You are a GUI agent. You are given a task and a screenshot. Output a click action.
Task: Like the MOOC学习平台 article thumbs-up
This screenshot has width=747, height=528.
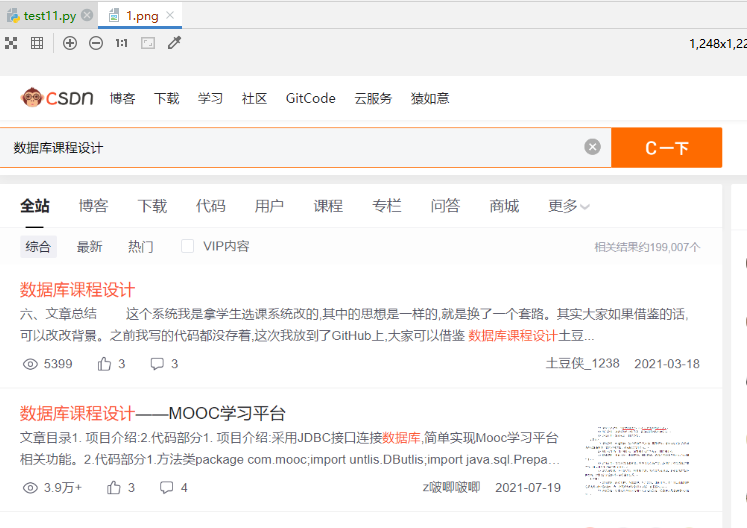click(x=113, y=487)
